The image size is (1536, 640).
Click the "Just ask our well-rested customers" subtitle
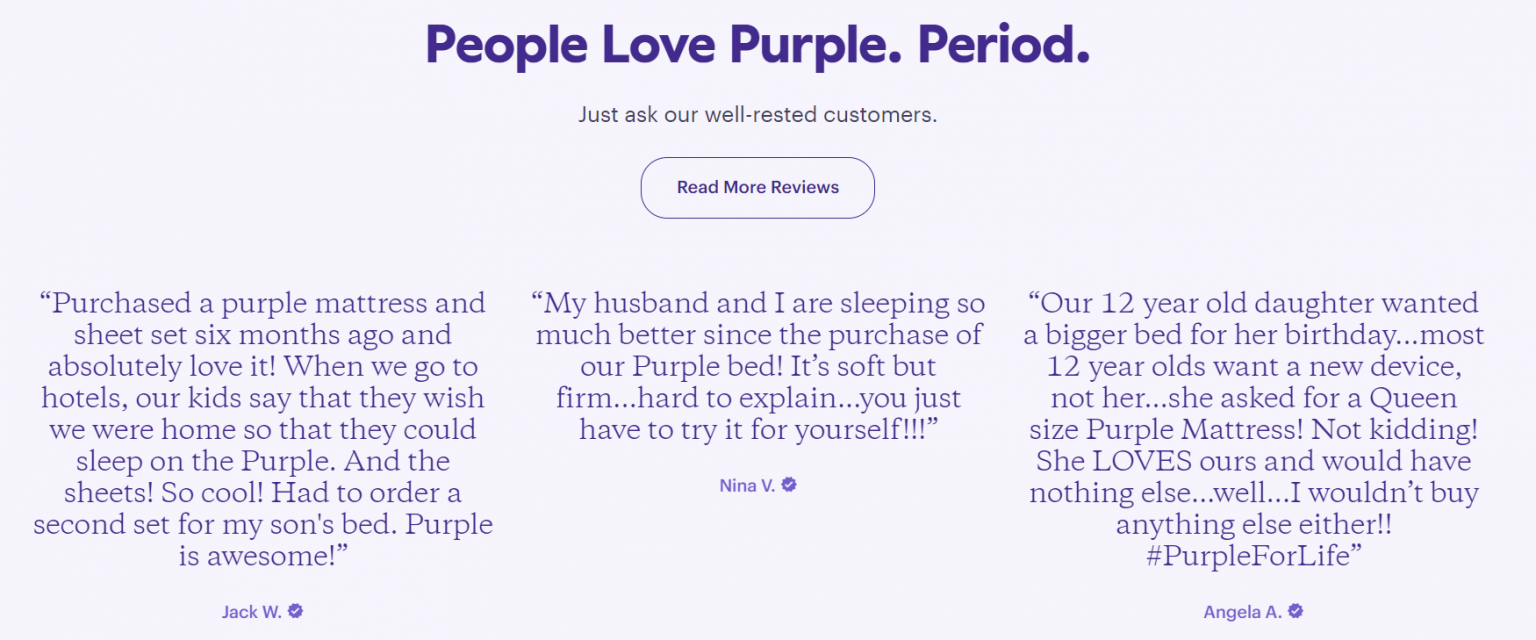click(x=757, y=115)
